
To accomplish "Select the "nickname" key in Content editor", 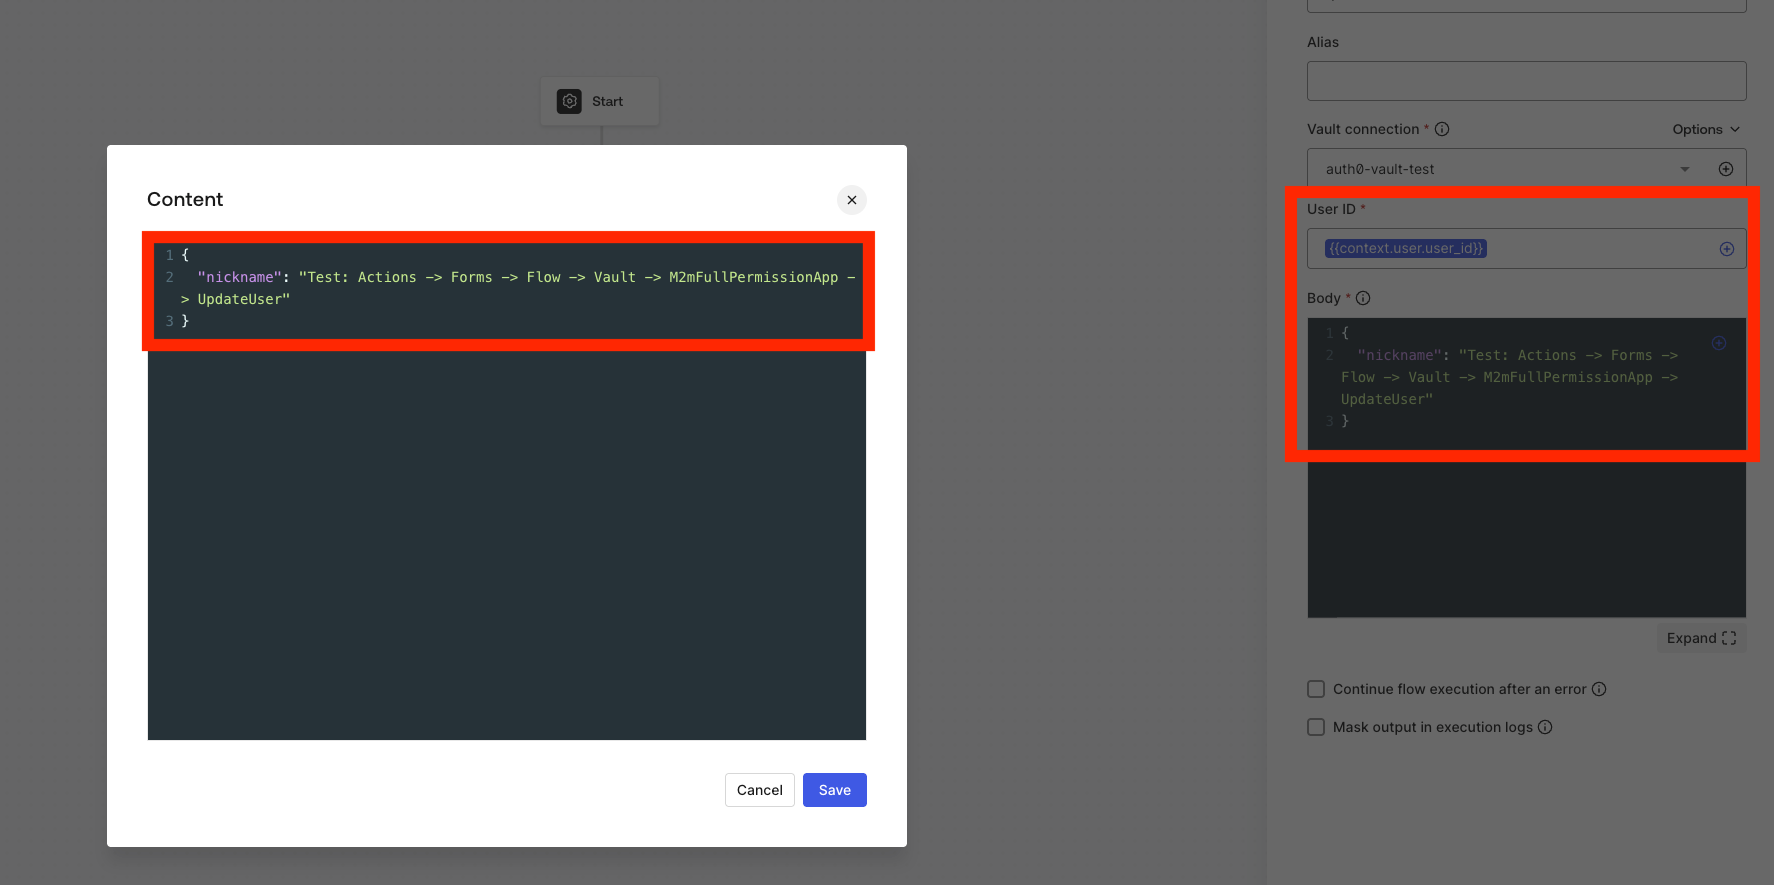I will 240,277.
